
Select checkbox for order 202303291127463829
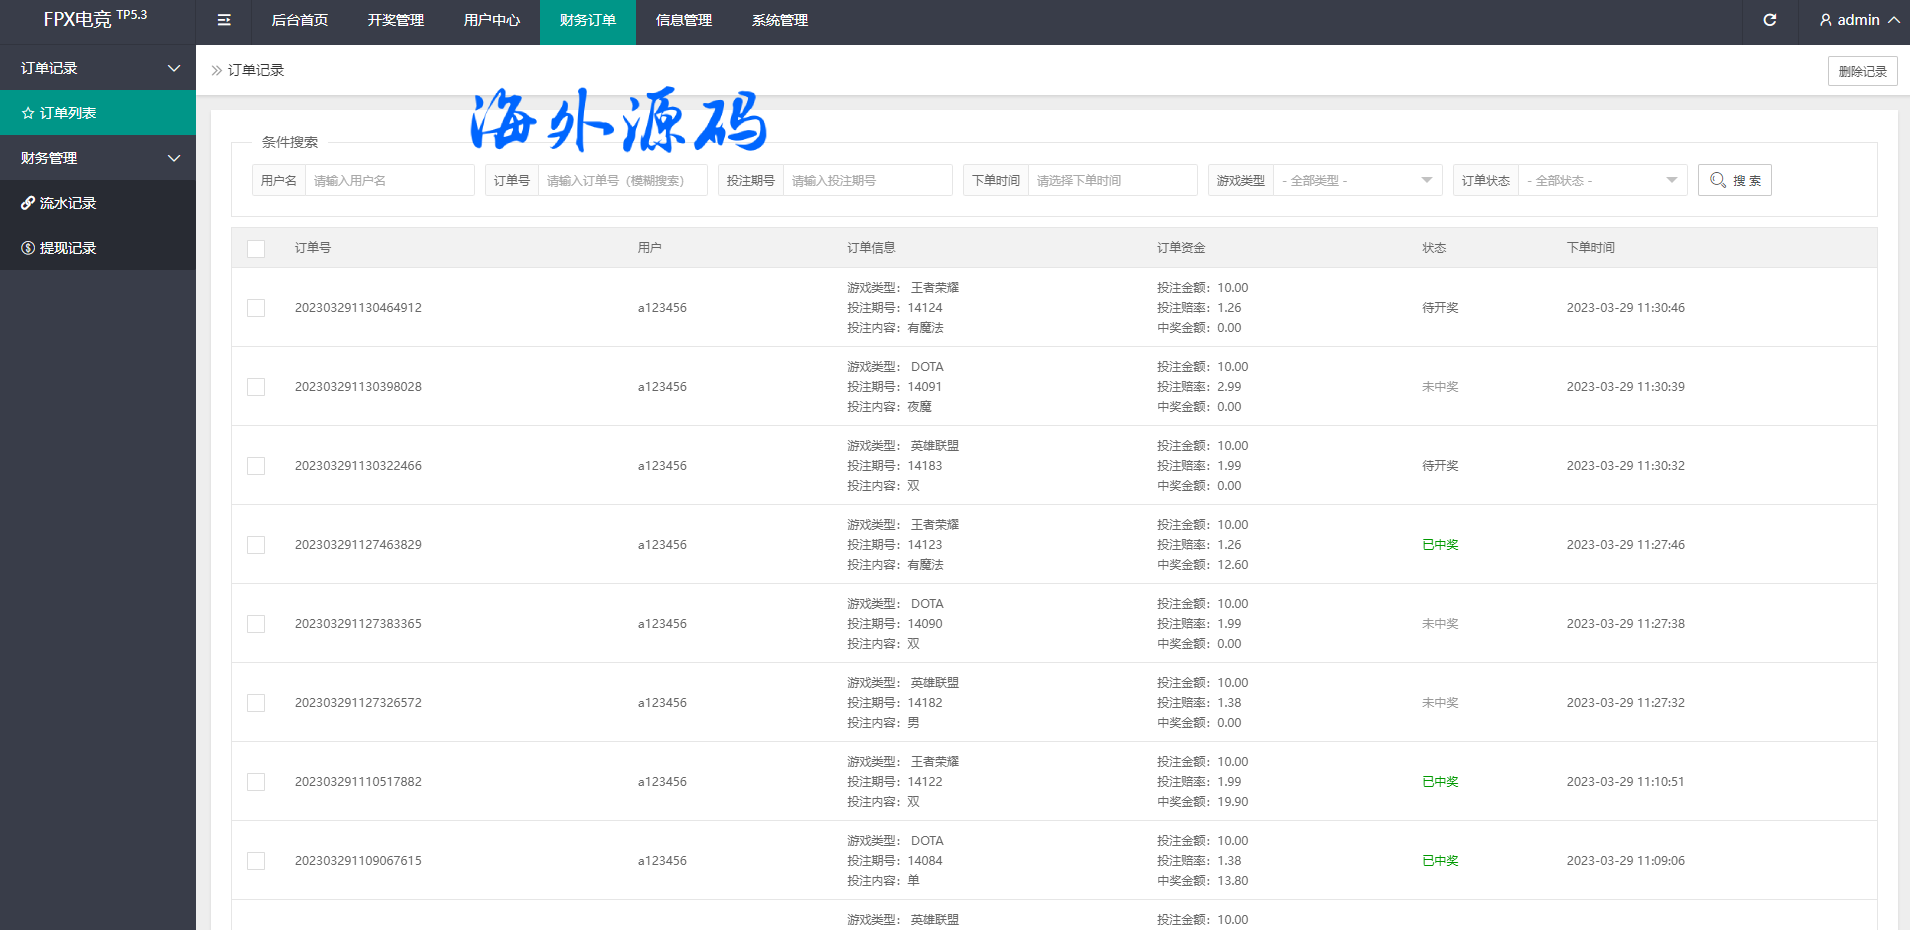(256, 545)
